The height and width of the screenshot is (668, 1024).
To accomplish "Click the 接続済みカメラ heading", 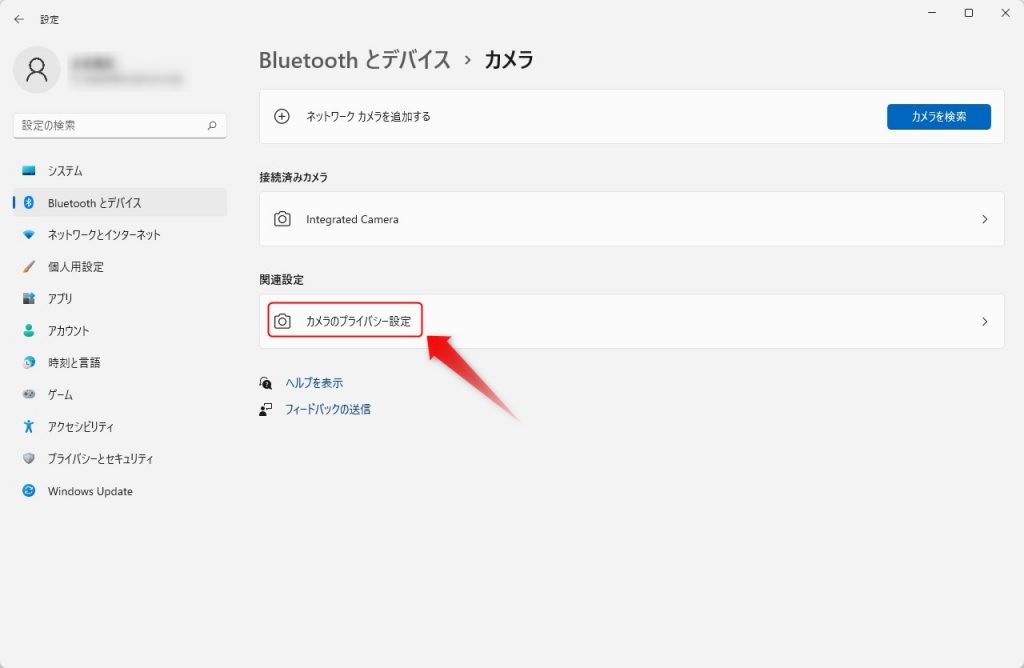I will click(293, 177).
